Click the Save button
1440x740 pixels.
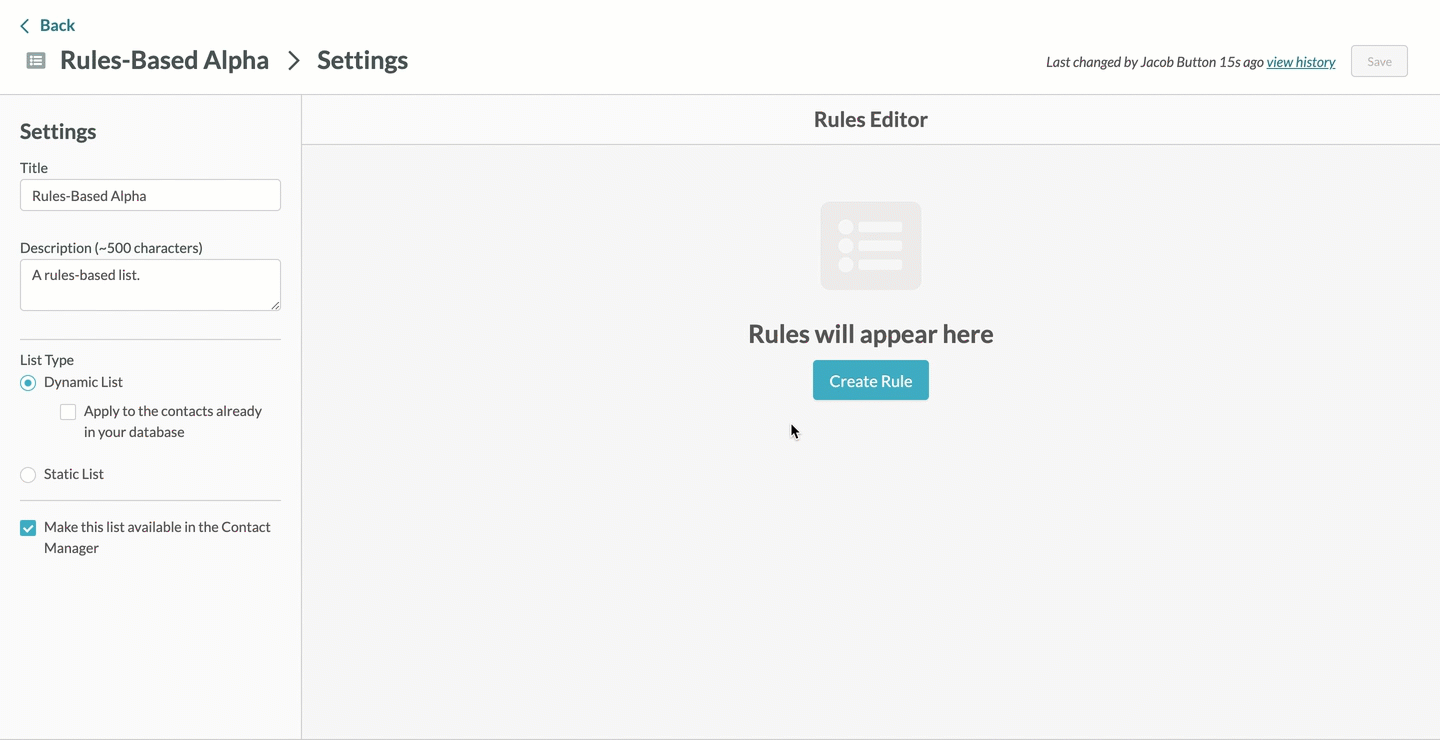point(1378,61)
